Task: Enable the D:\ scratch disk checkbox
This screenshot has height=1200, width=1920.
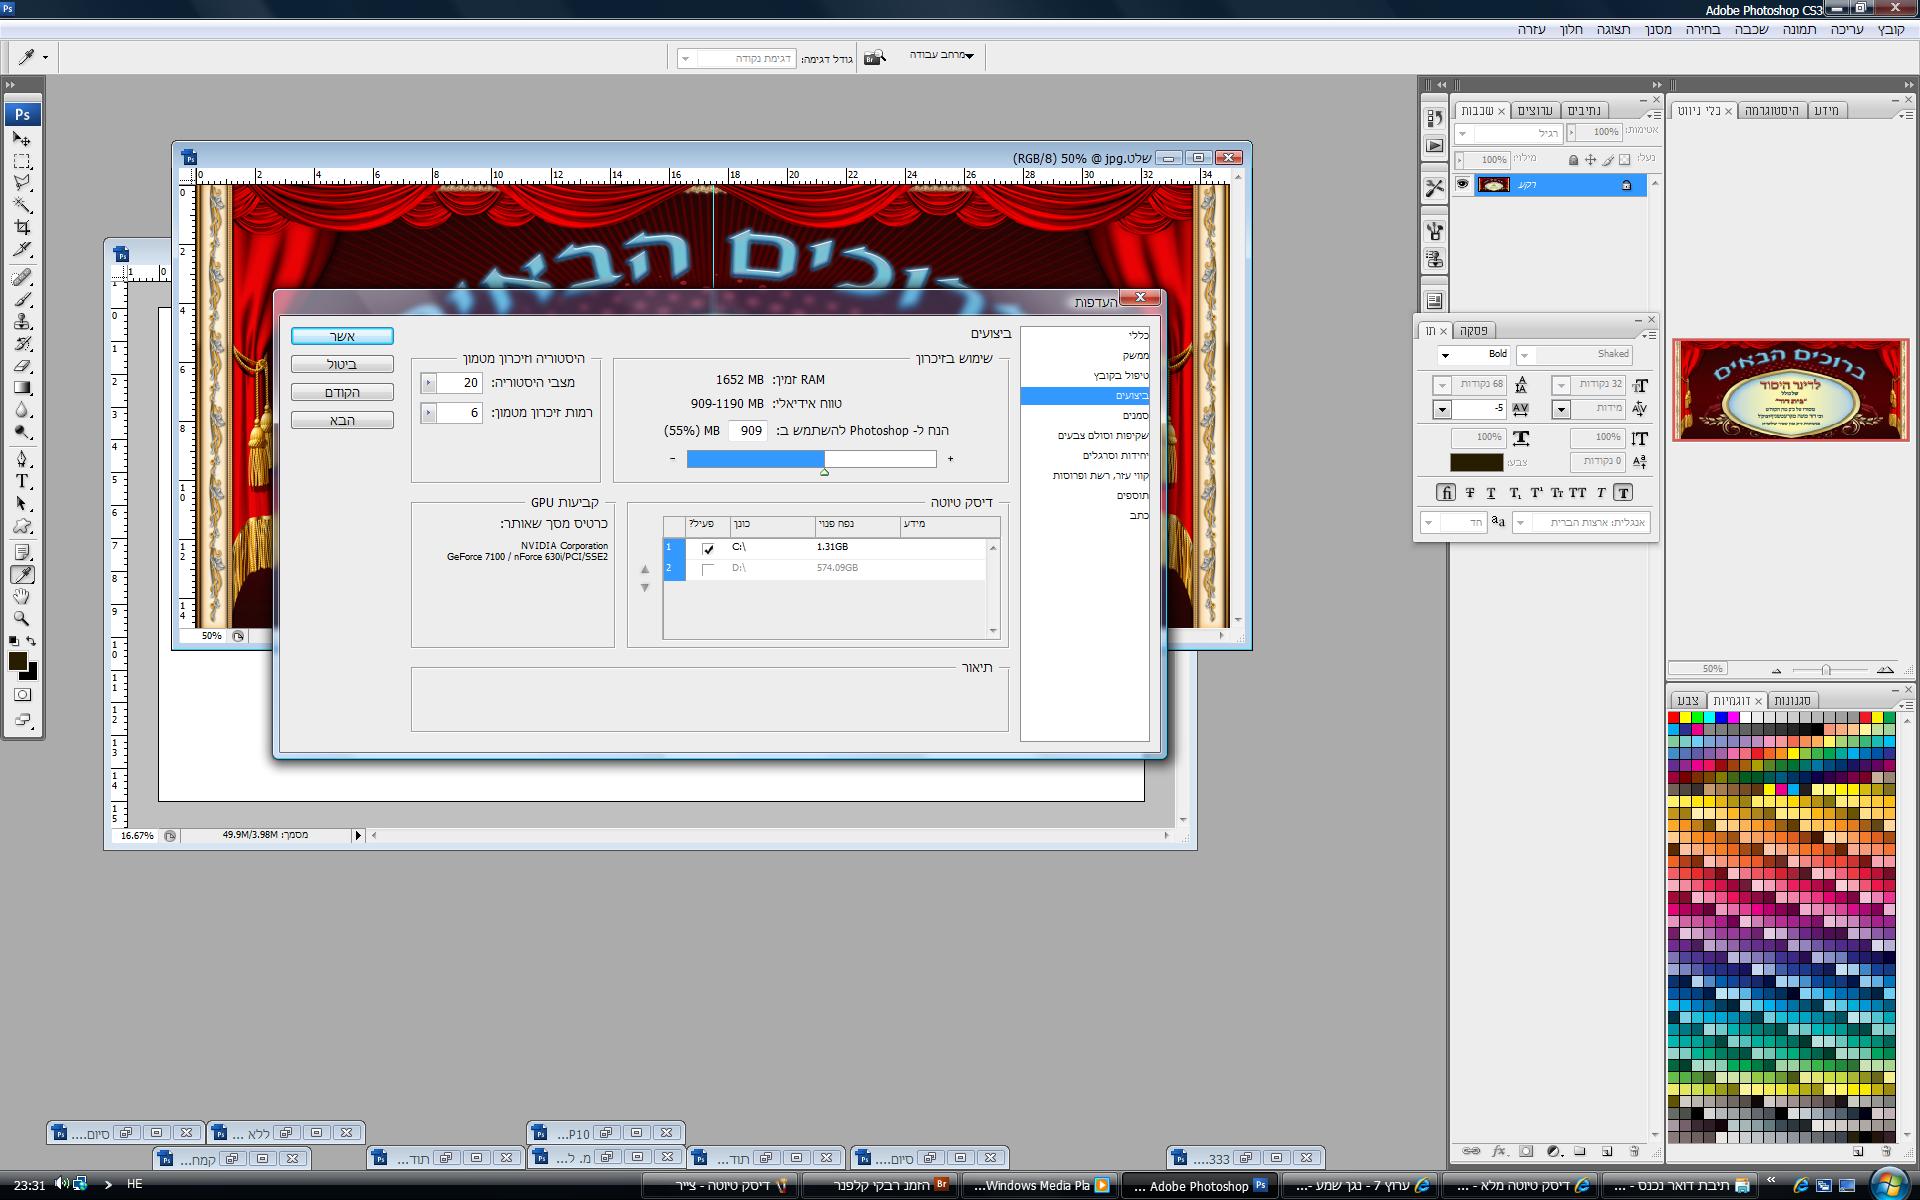Action: pyautogui.click(x=708, y=569)
